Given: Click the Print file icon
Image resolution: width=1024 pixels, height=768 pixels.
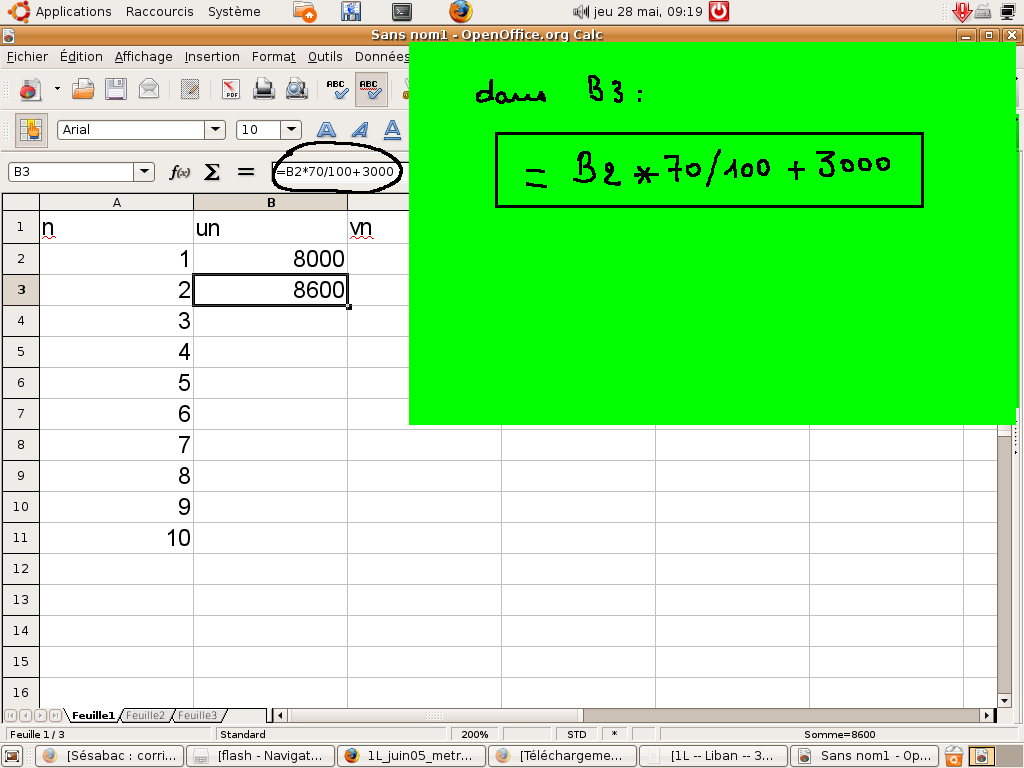Looking at the screenshot, I should pyautogui.click(x=264, y=90).
